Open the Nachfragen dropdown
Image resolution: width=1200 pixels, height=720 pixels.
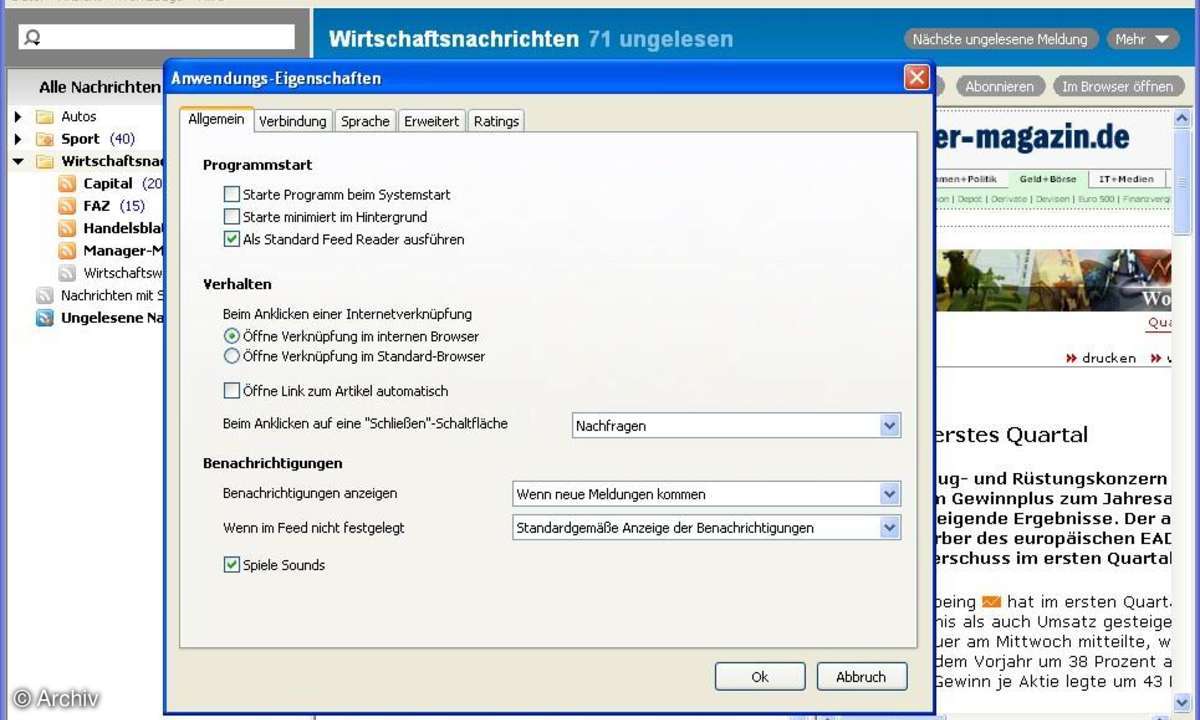tap(890, 426)
